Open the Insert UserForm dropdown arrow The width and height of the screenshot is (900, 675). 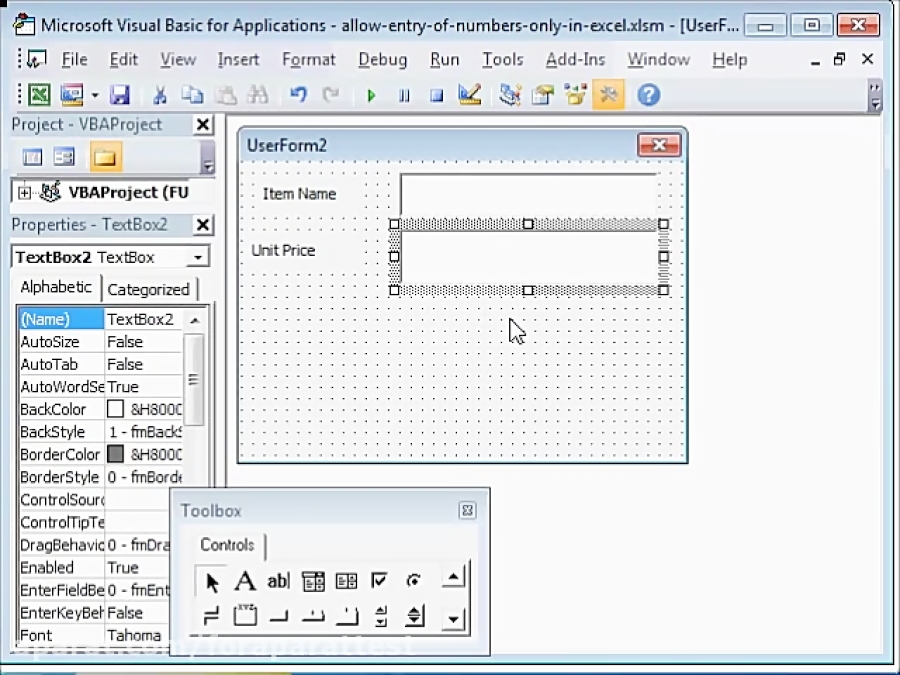pyautogui.click(x=96, y=95)
